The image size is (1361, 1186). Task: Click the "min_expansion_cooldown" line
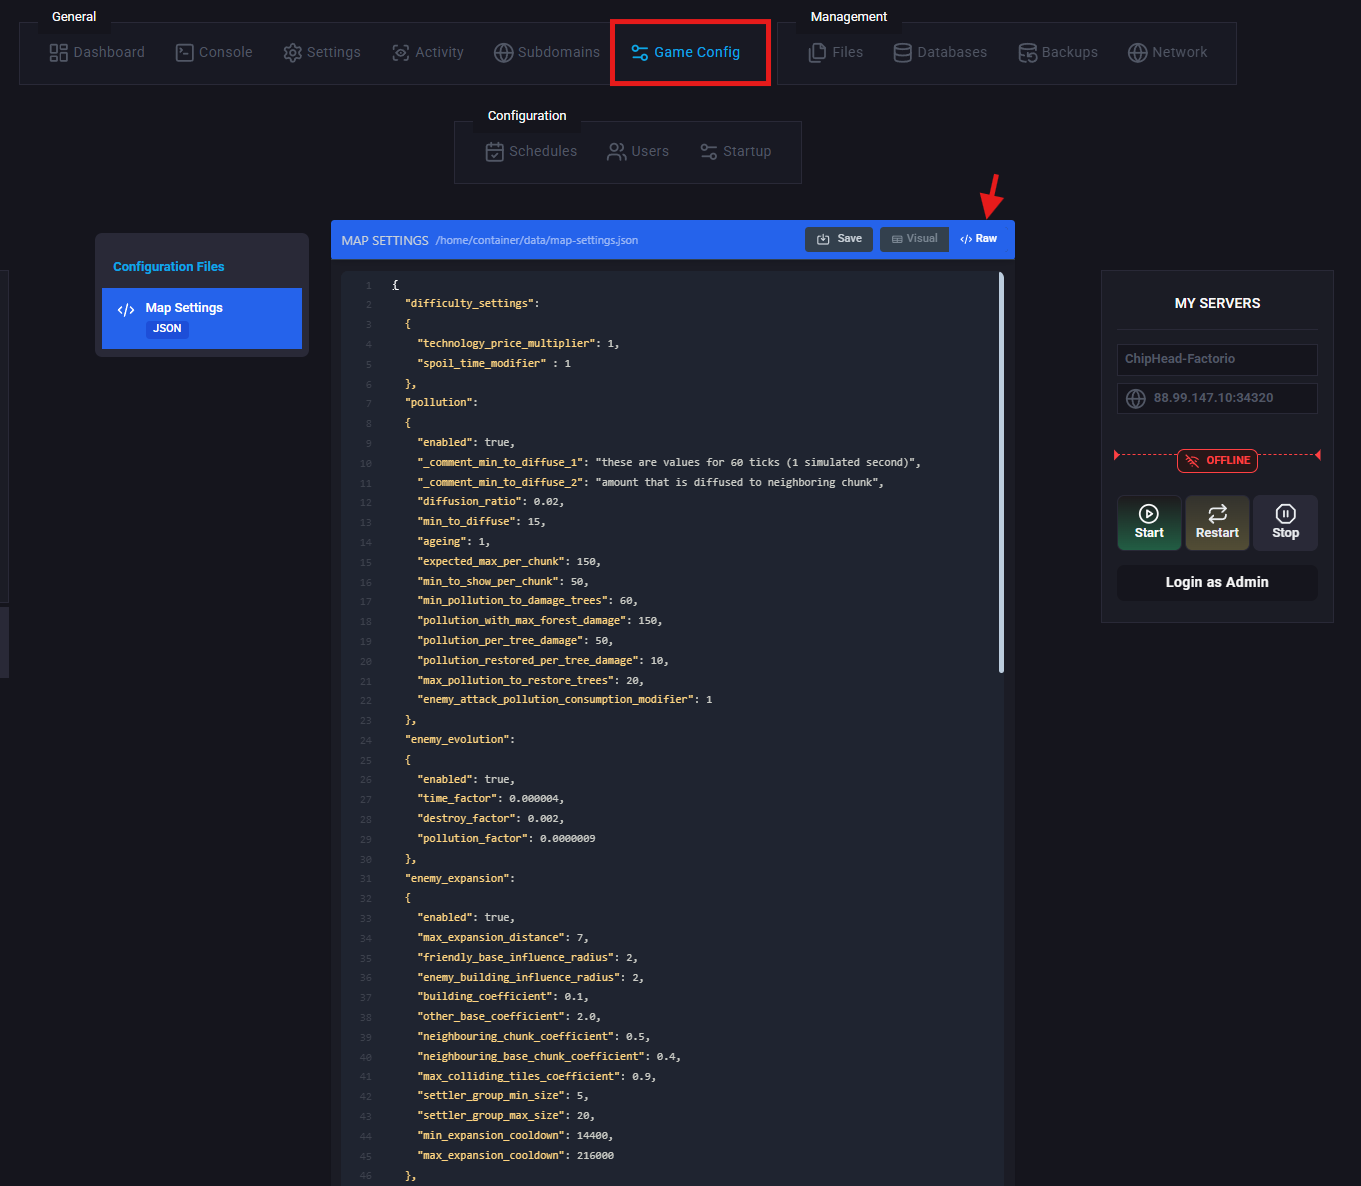tap(515, 1136)
